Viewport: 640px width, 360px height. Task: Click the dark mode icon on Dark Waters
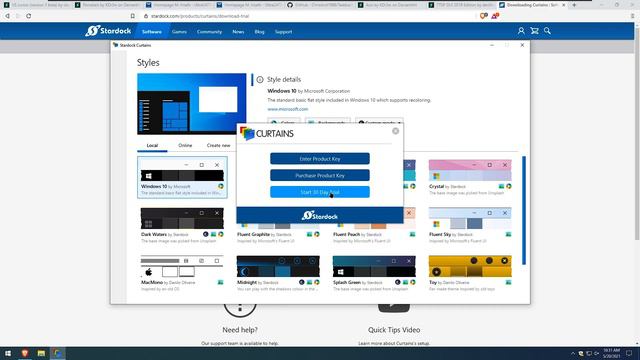[206, 234]
